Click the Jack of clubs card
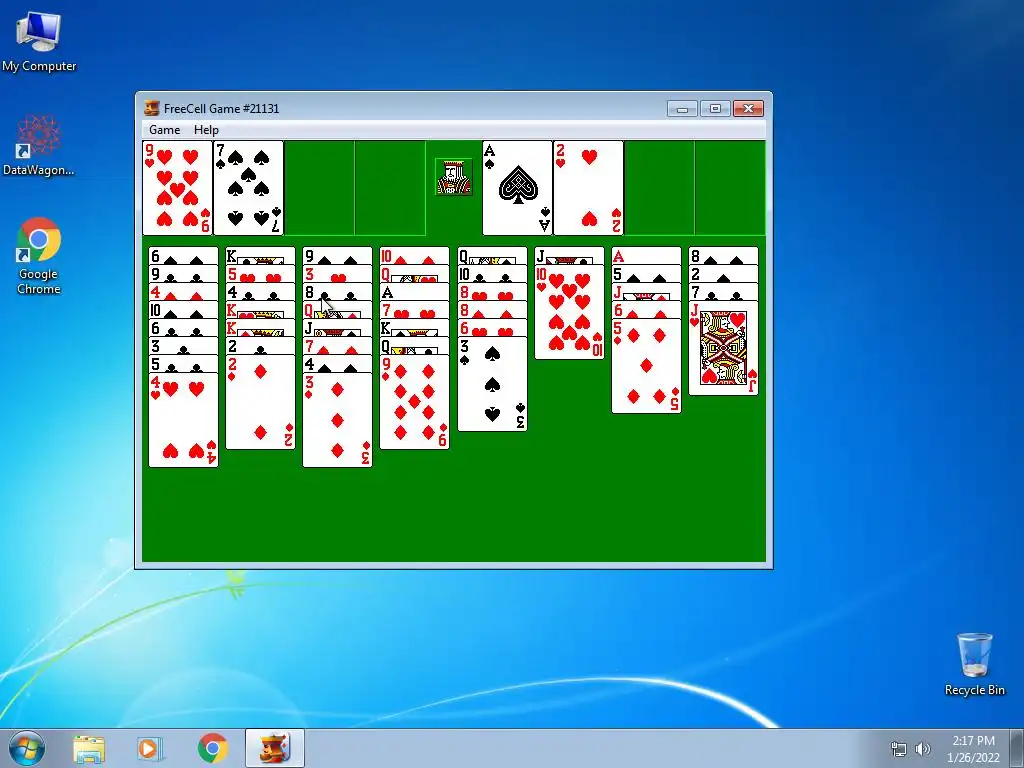This screenshot has height=768, width=1024. (x=569, y=256)
